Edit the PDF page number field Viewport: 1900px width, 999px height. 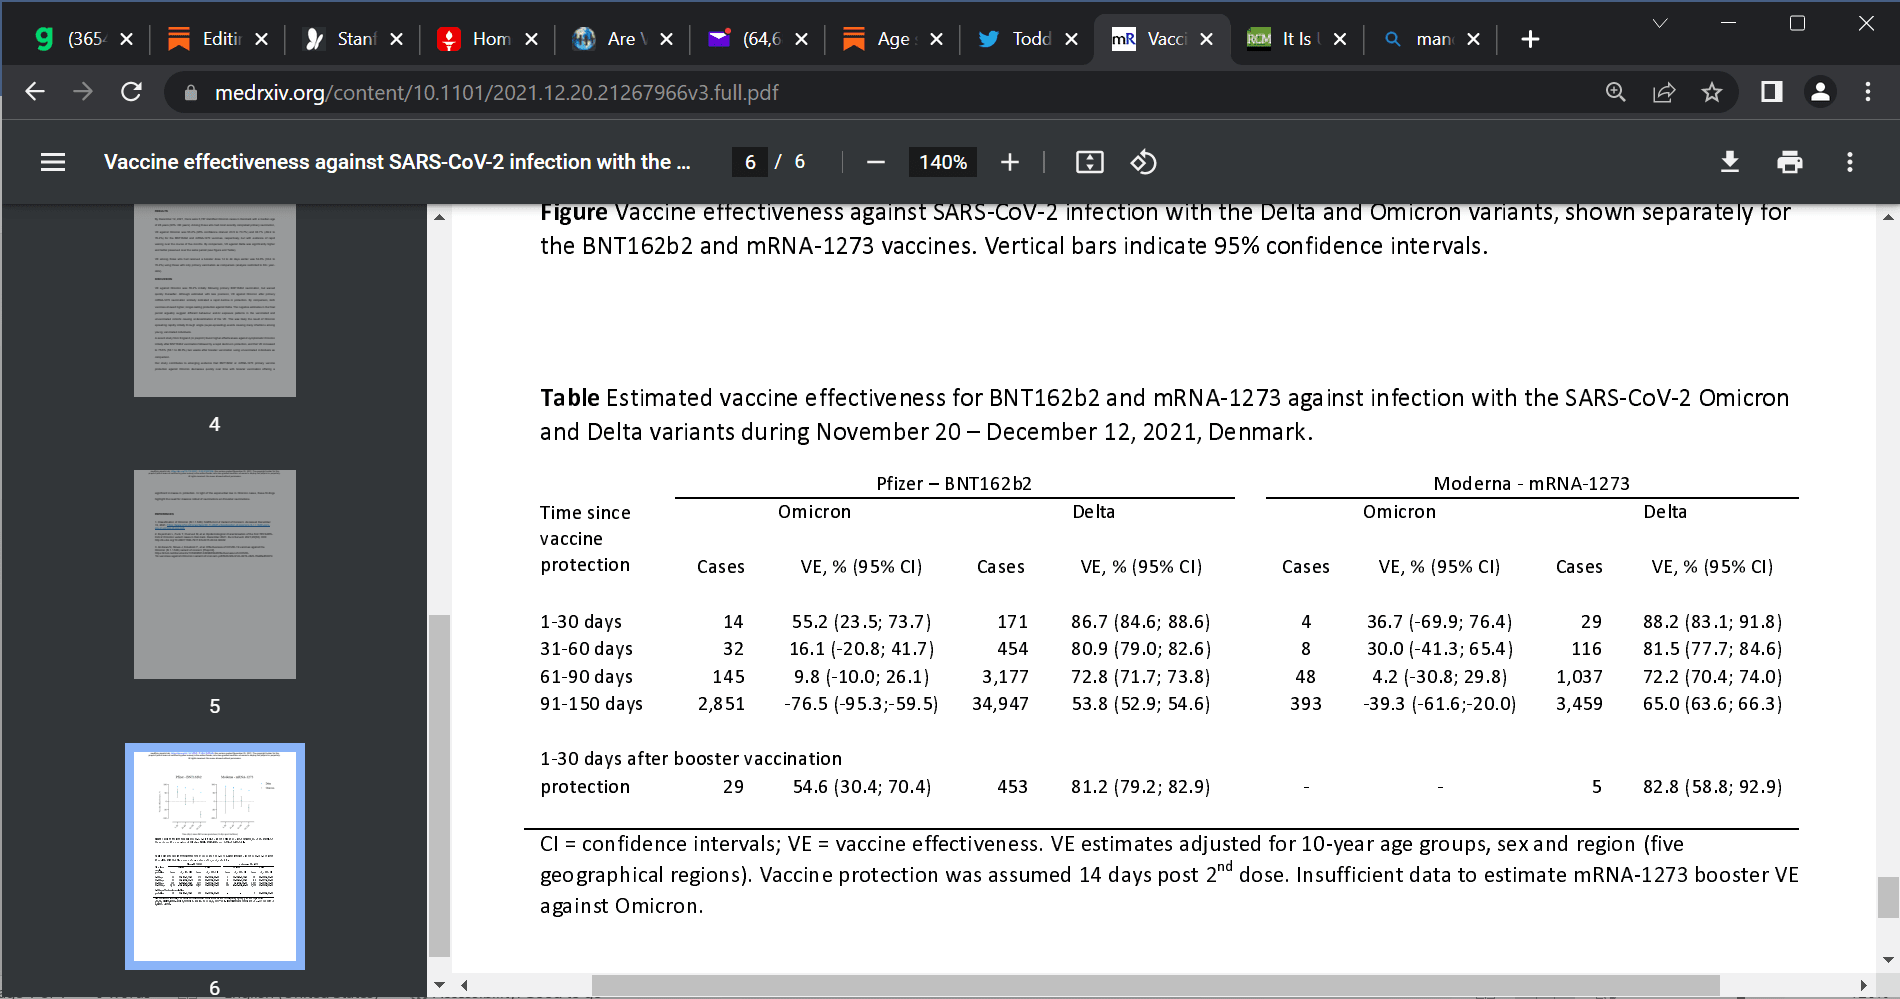pos(750,162)
